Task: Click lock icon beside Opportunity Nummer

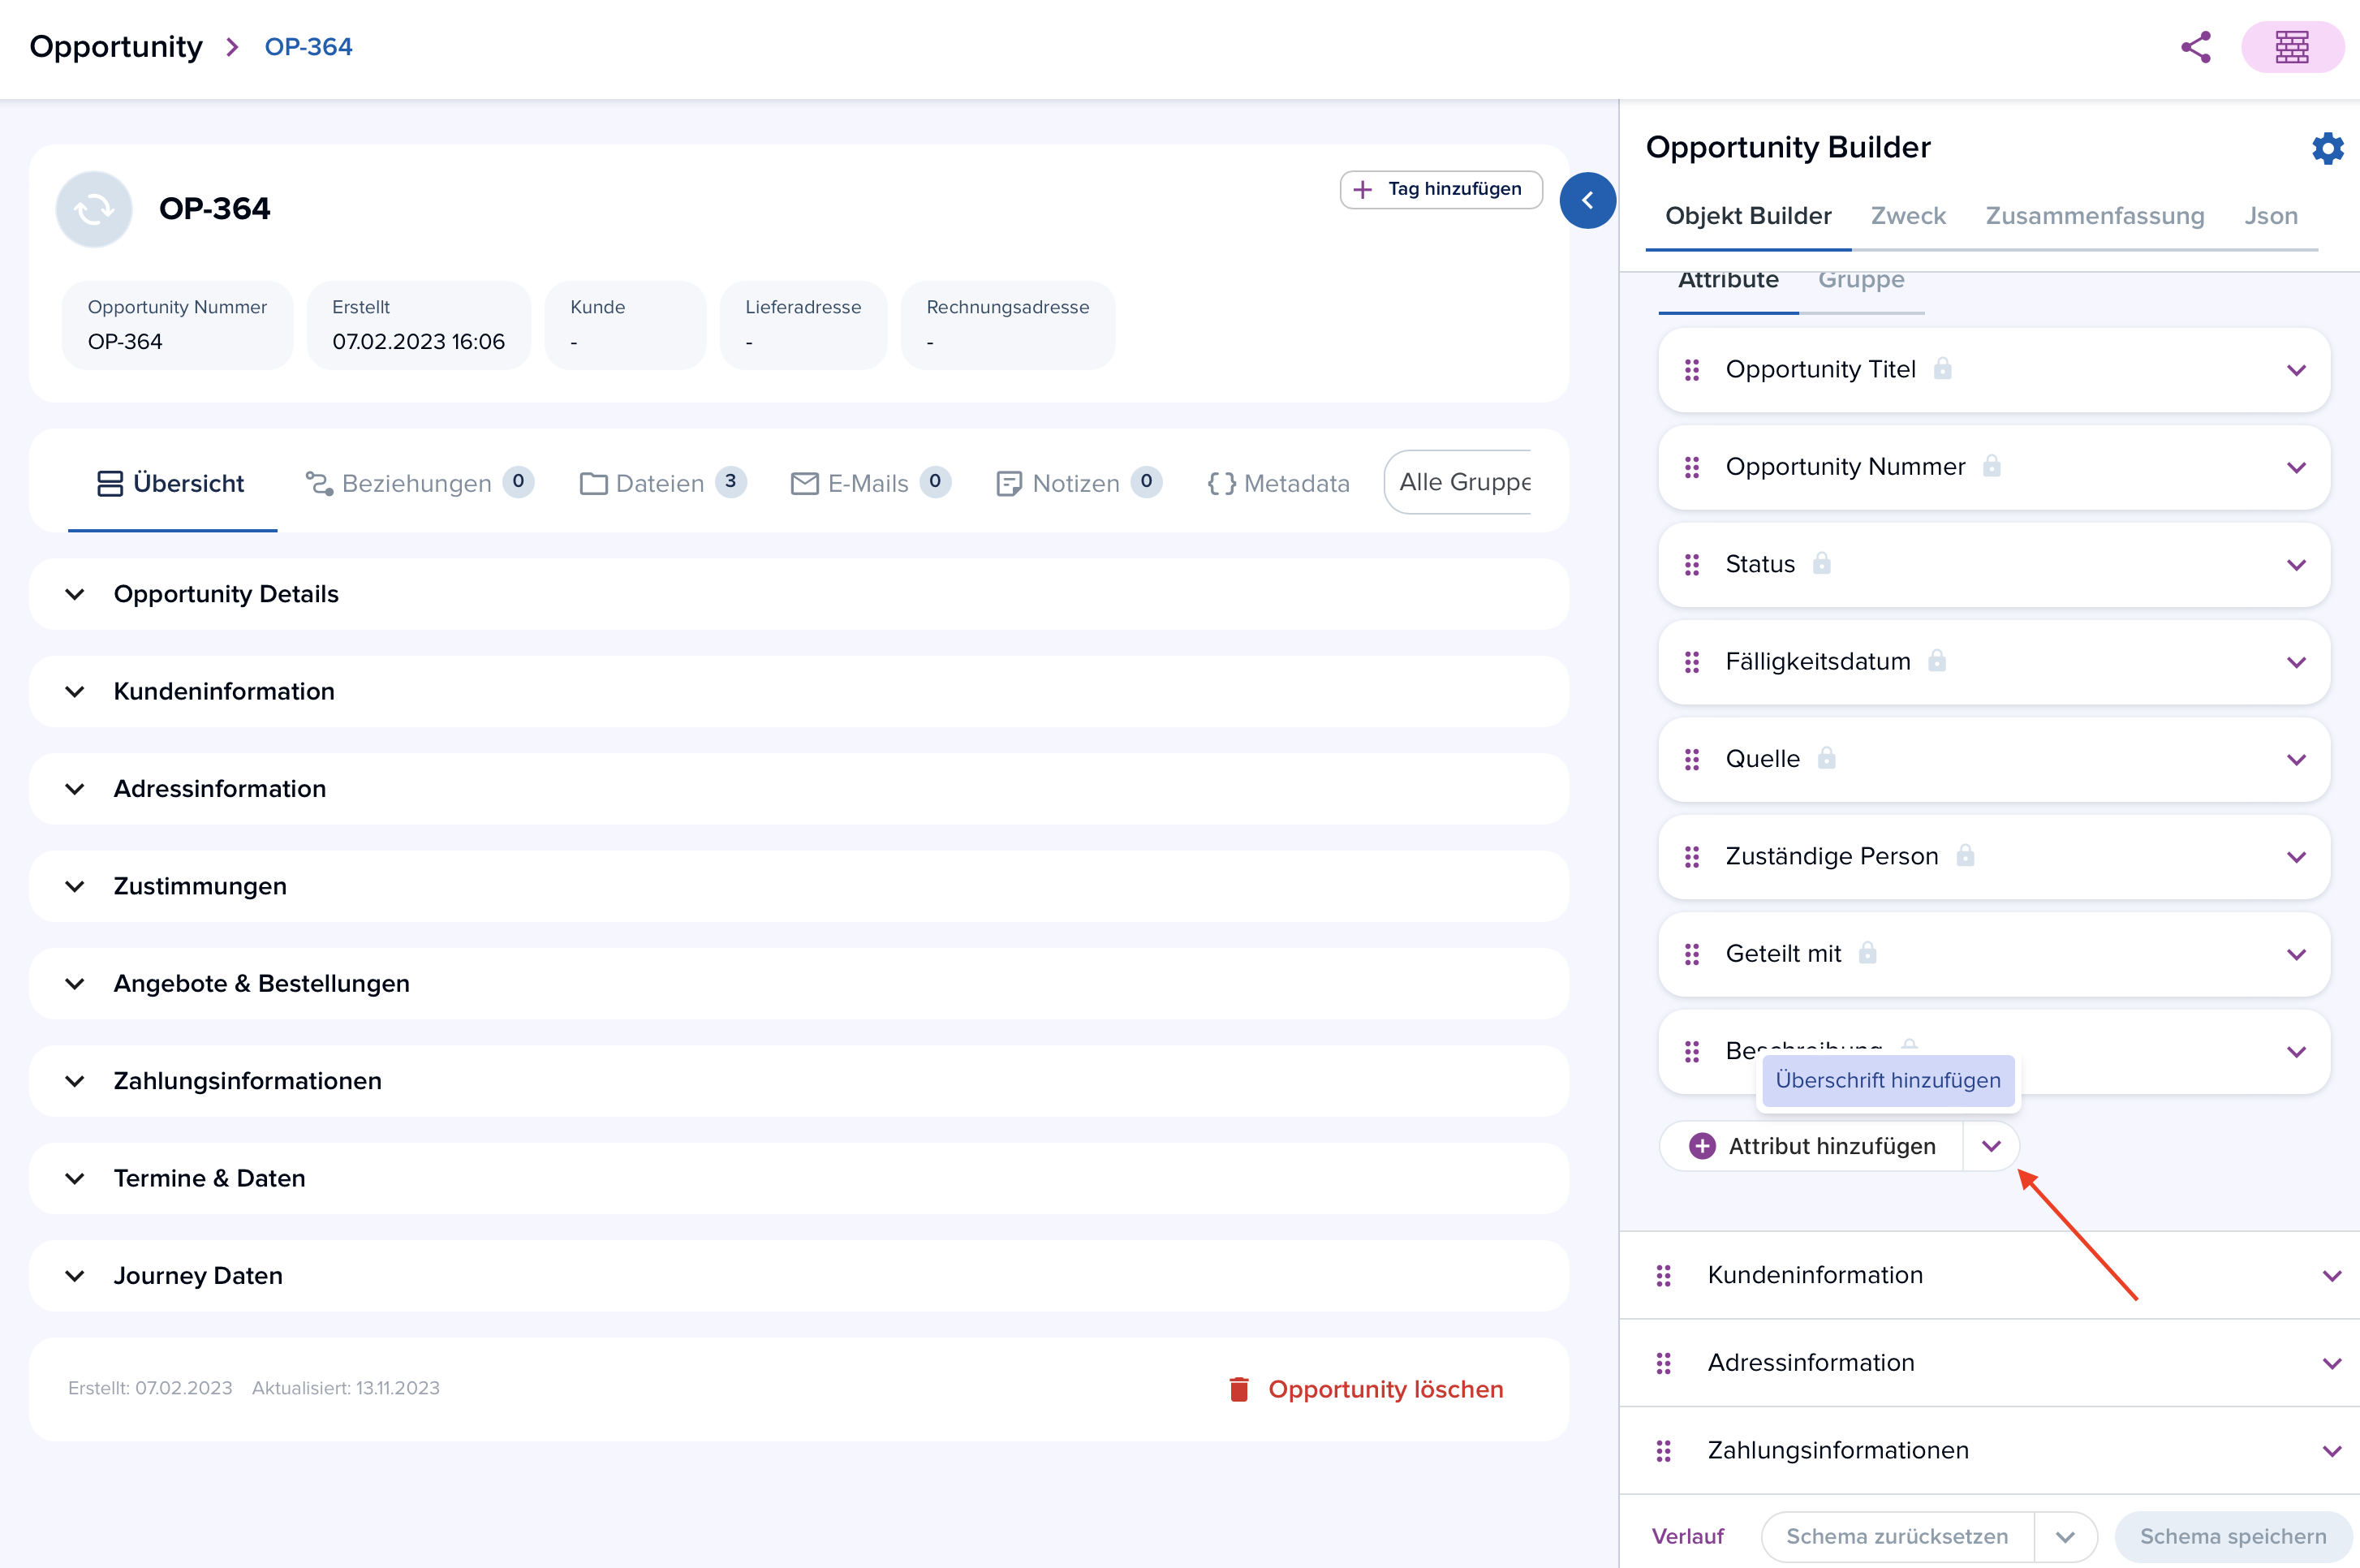Action: pos(1991,466)
